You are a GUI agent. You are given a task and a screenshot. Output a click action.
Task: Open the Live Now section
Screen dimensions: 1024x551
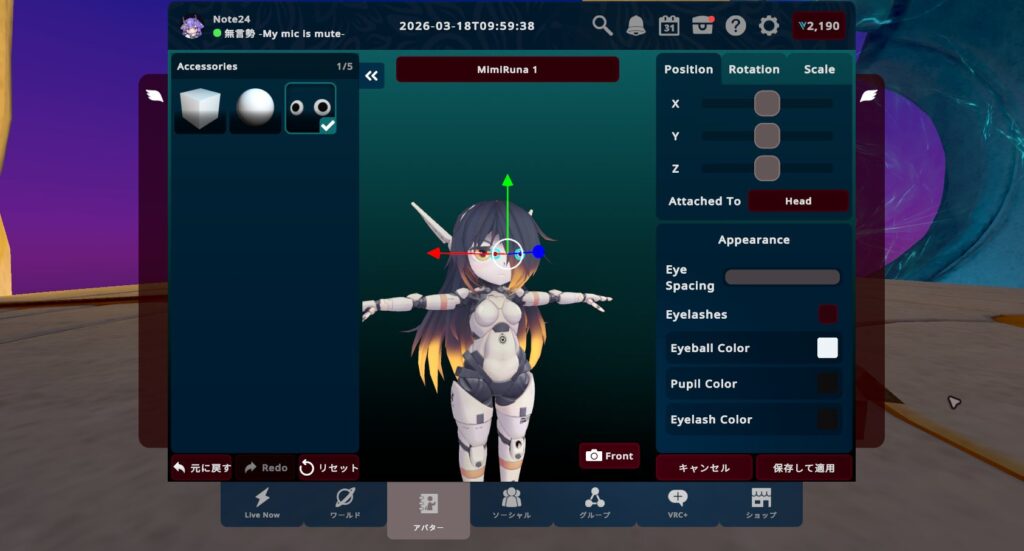point(262,503)
